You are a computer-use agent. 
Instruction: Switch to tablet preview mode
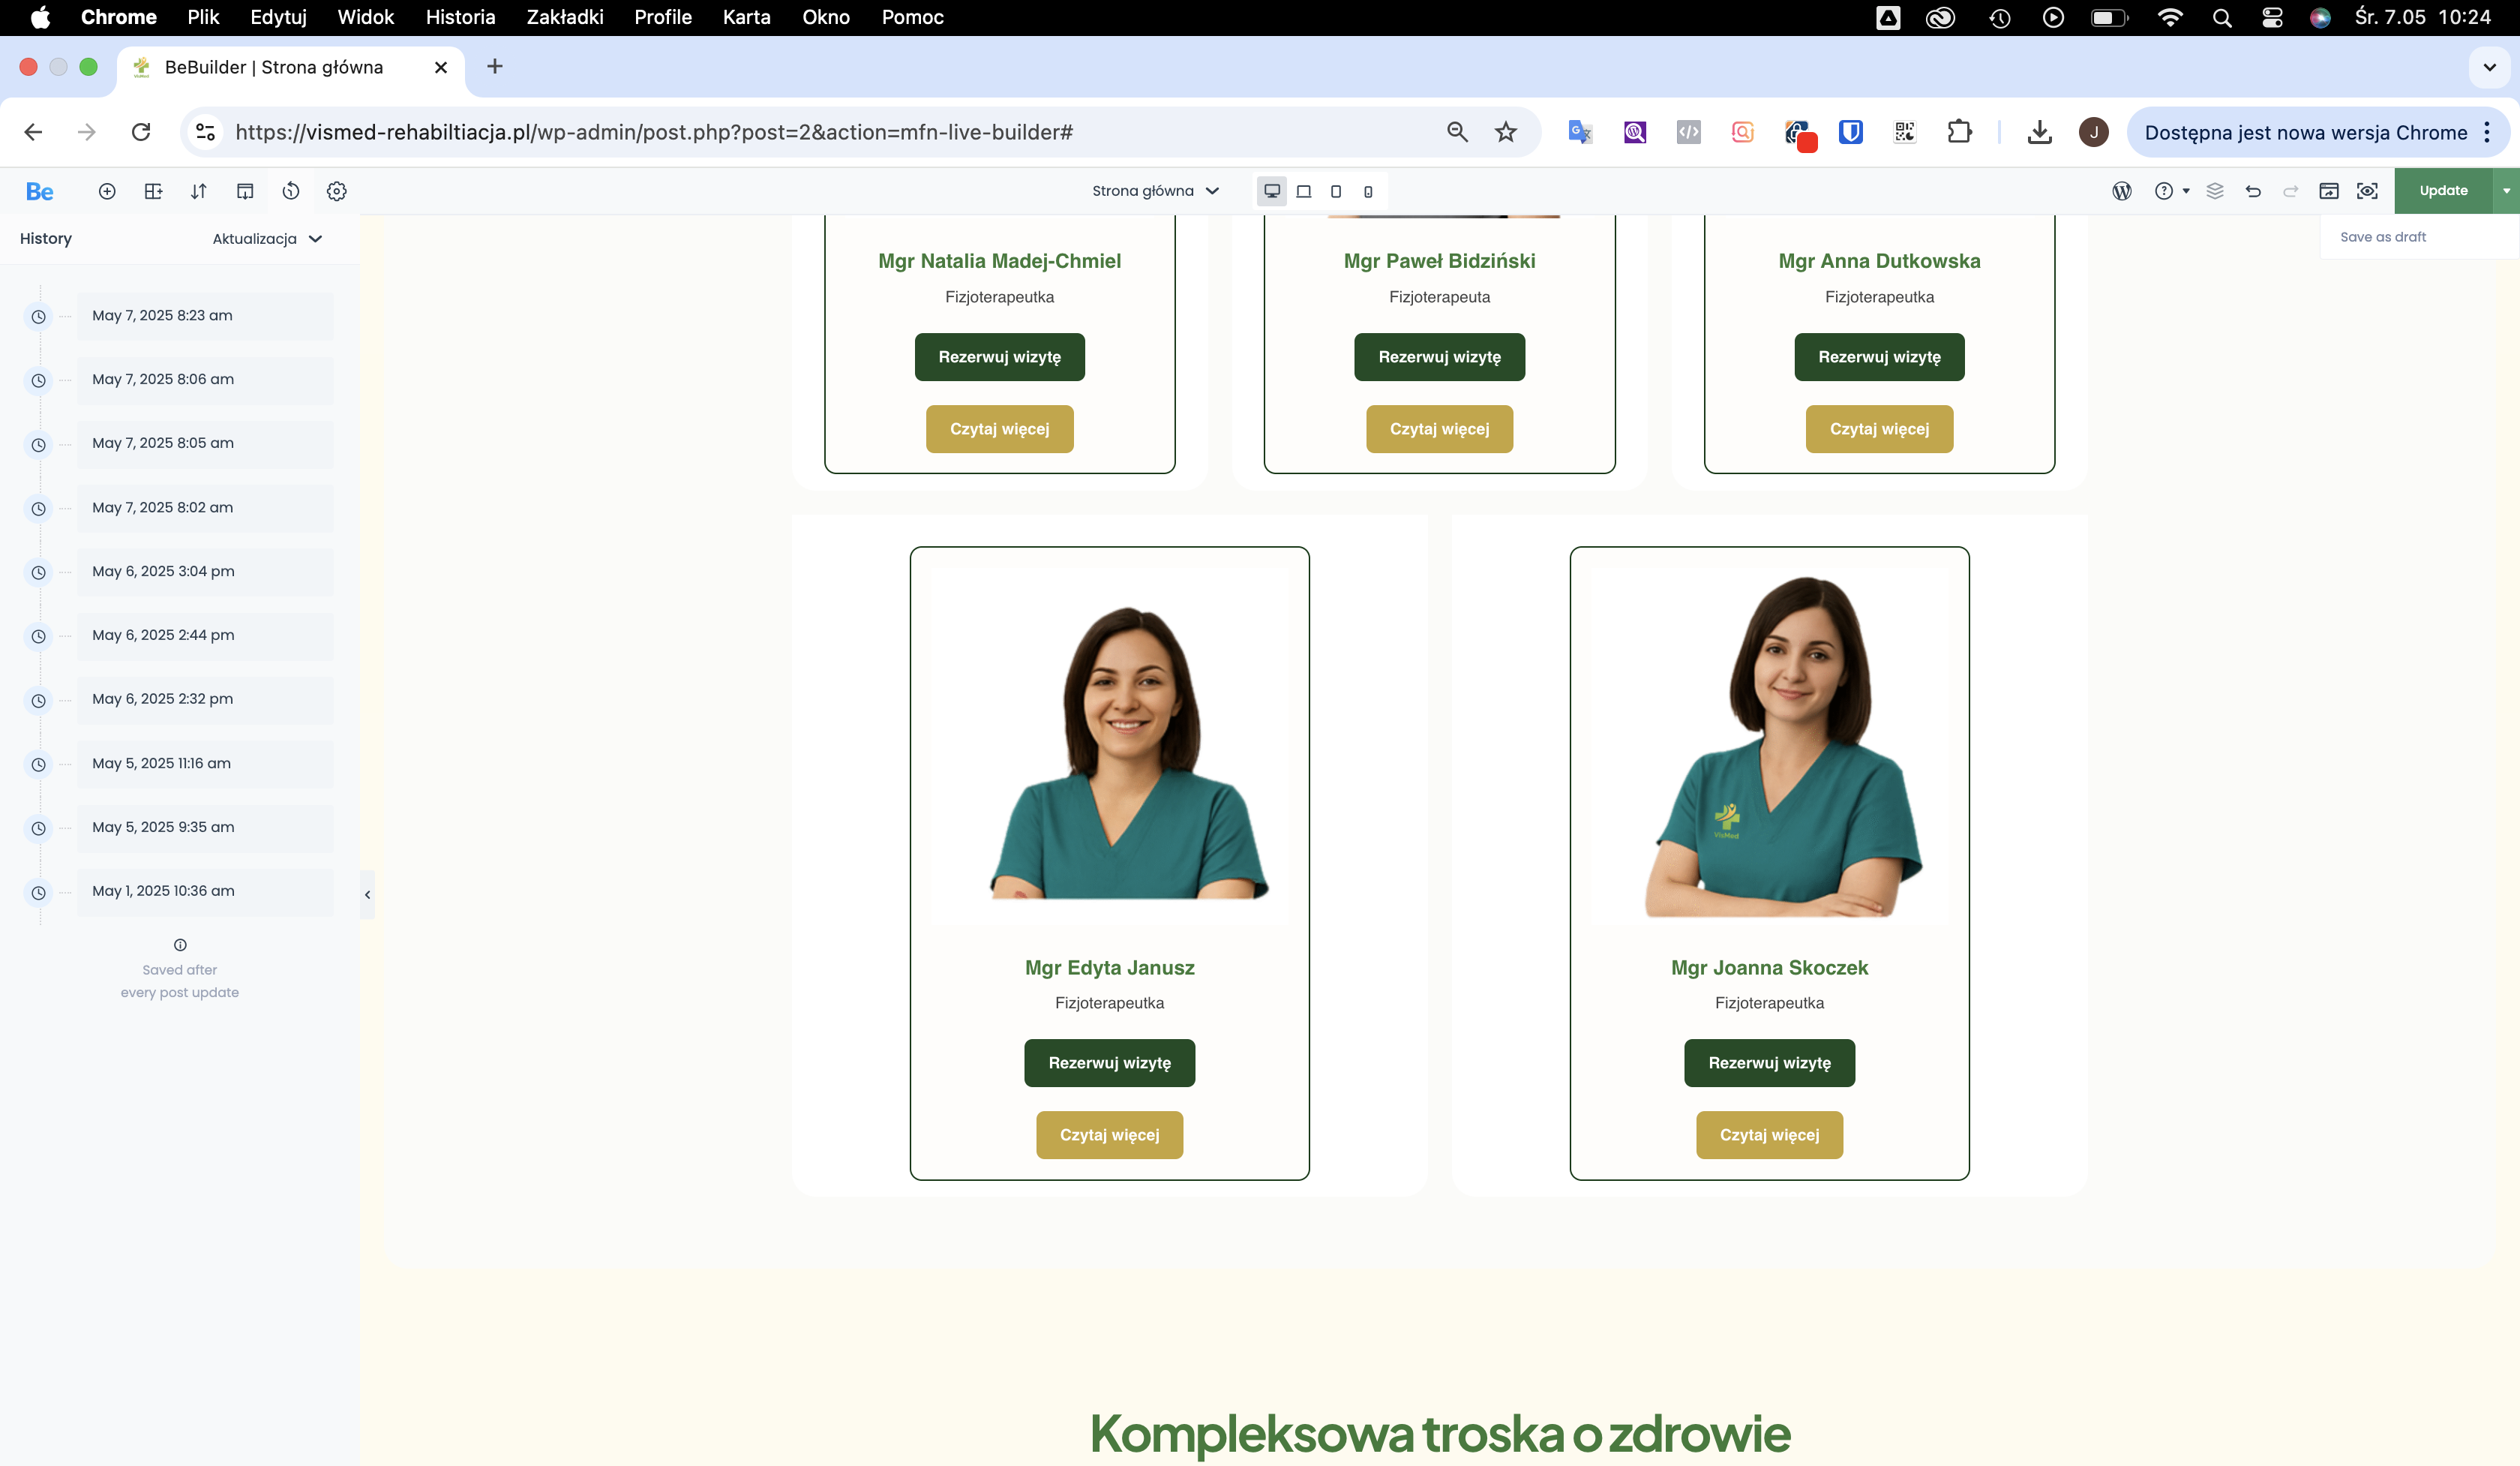tap(1336, 191)
